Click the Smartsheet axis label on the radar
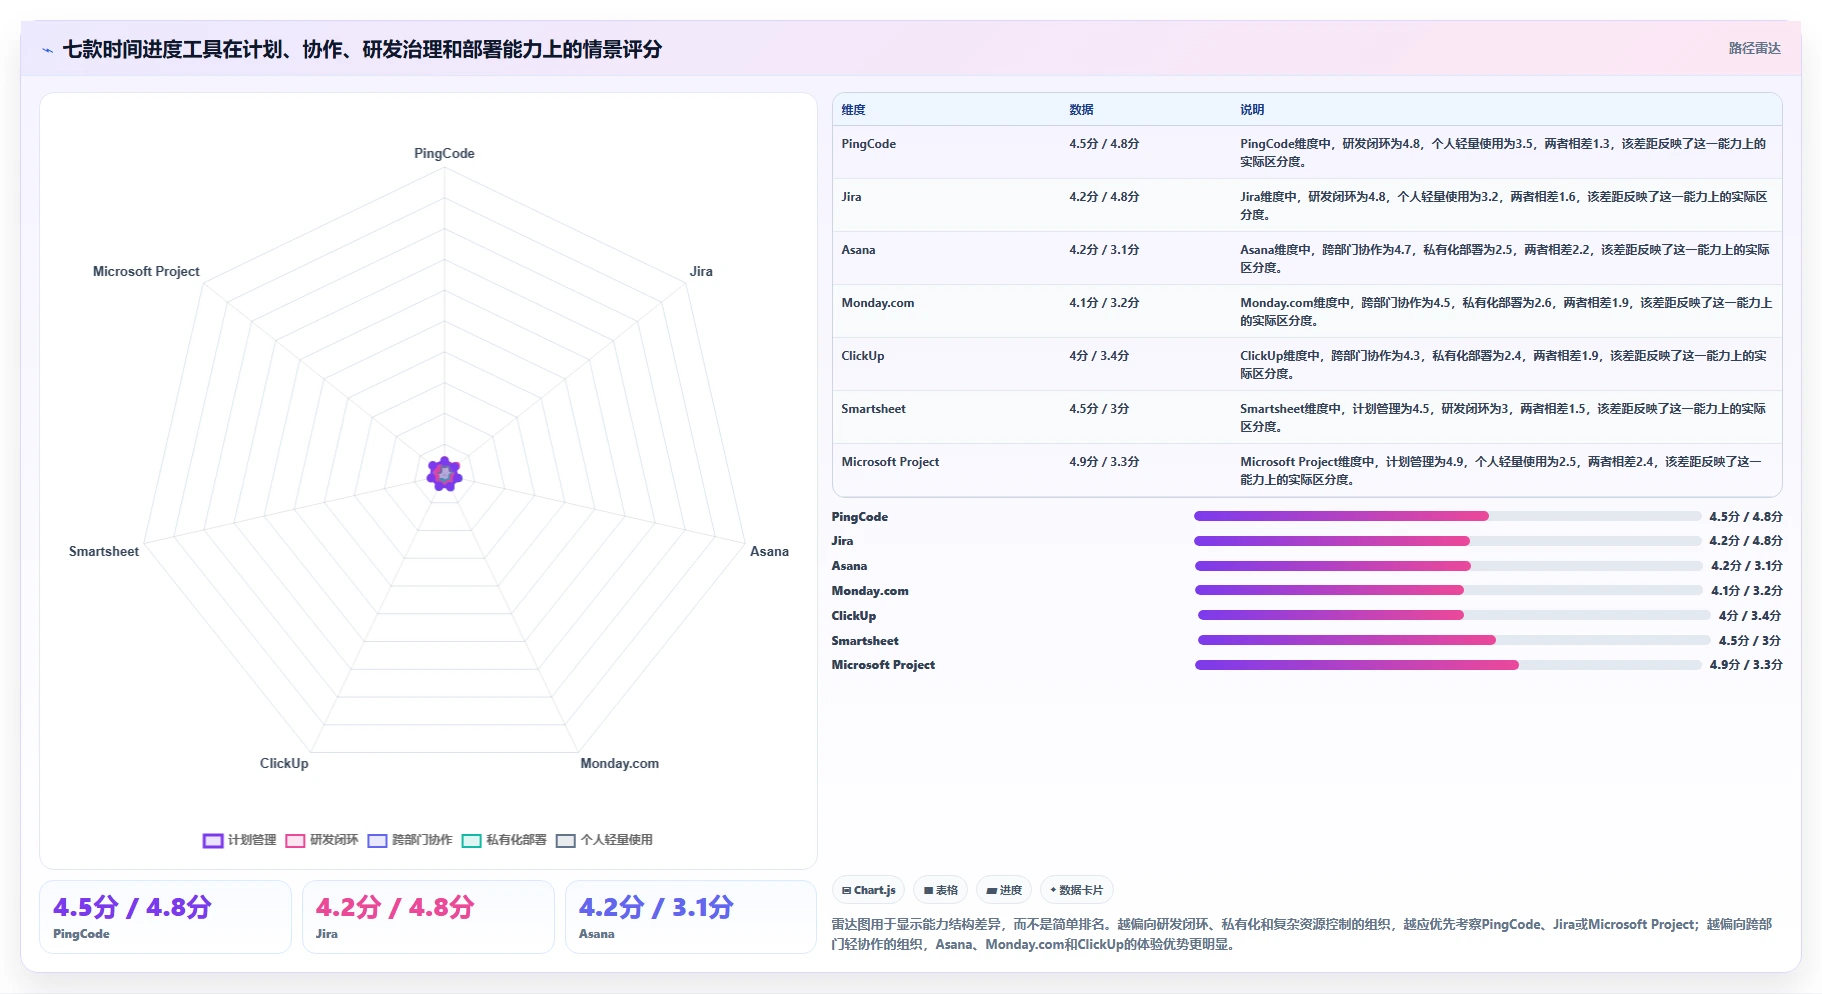The width and height of the screenshot is (1822, 994). (x=104, y=552)
